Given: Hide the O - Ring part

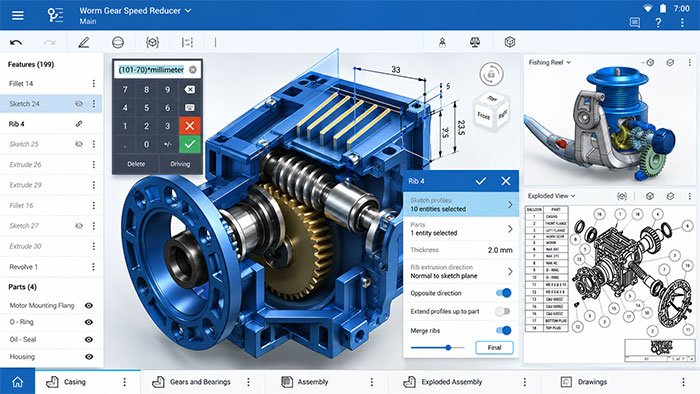Looking at the screenshot, I should (89, 322).
